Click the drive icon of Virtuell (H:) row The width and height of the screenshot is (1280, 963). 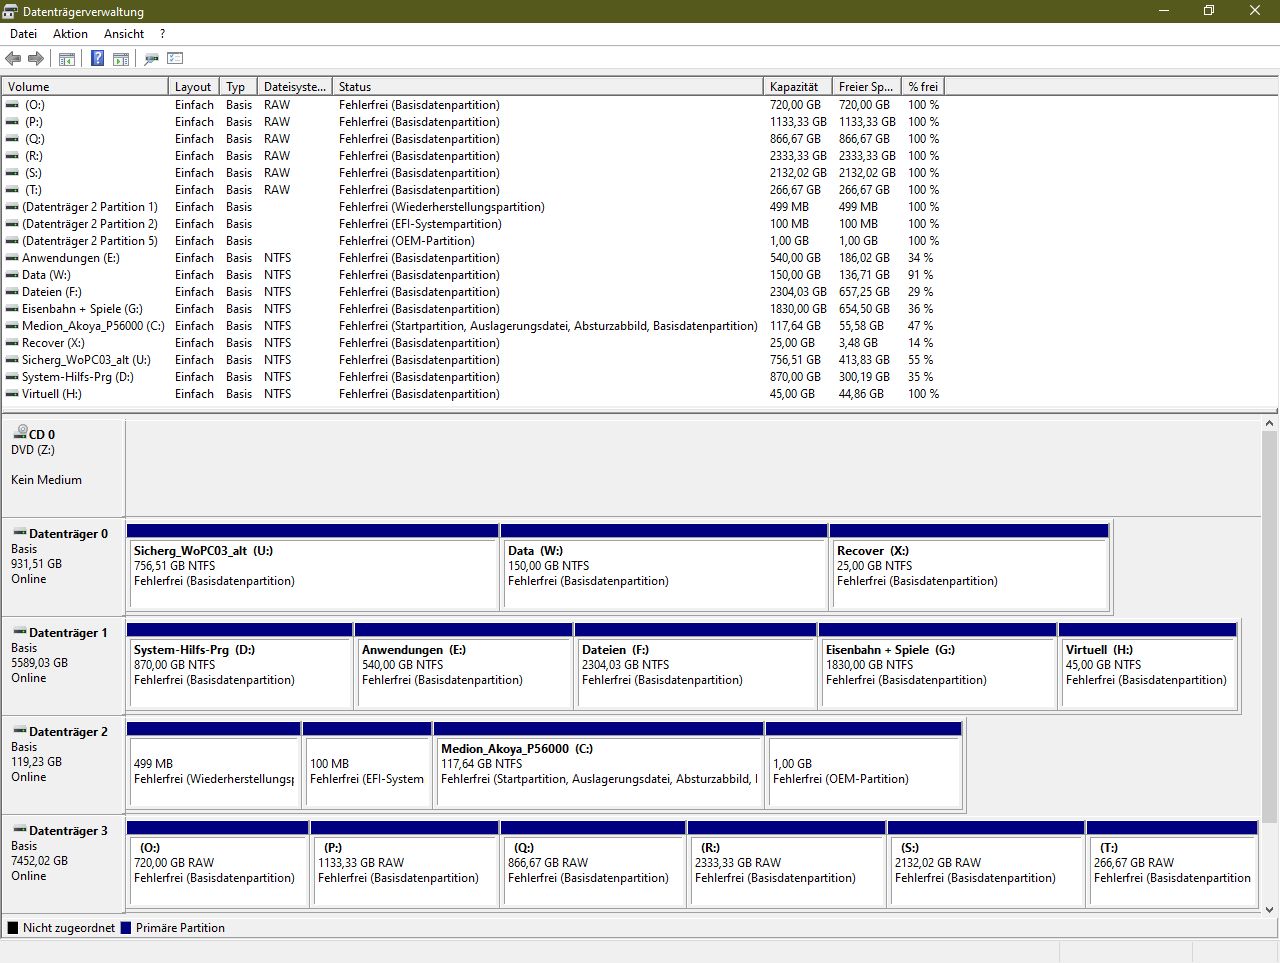(x=12, y=393)
